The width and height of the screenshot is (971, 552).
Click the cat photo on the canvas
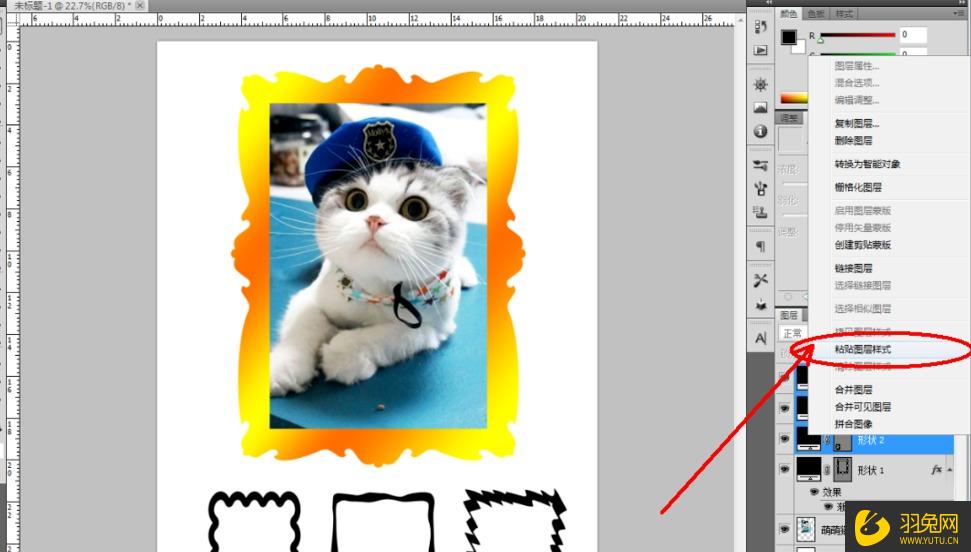378,266
